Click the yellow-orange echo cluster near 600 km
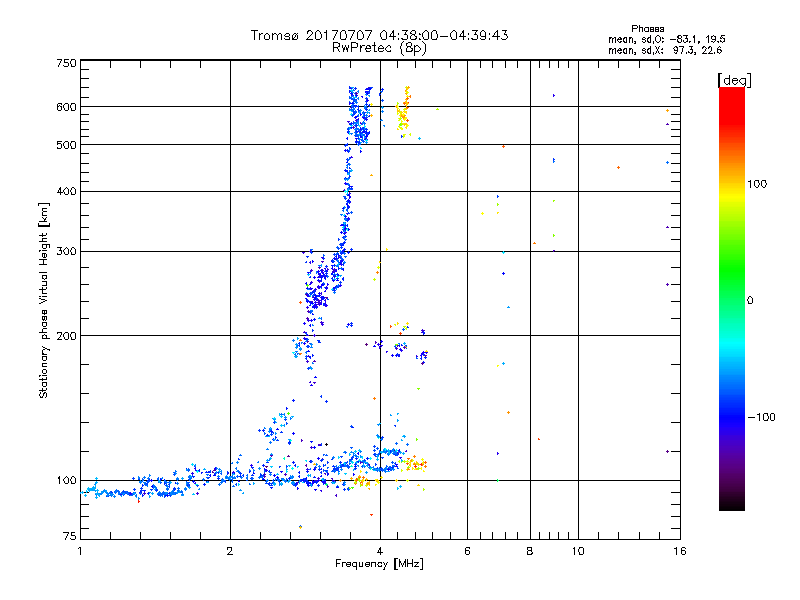 coord(403,111)
